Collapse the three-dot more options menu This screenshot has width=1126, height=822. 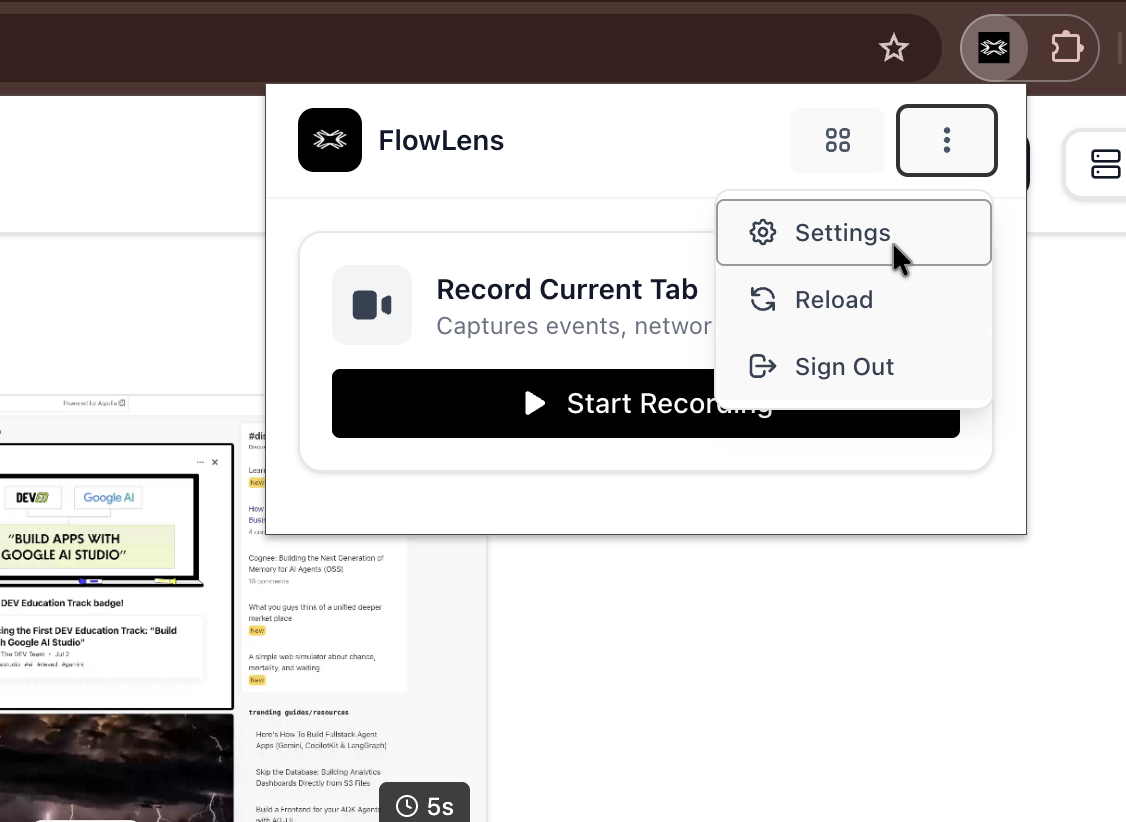pos(946,140)
